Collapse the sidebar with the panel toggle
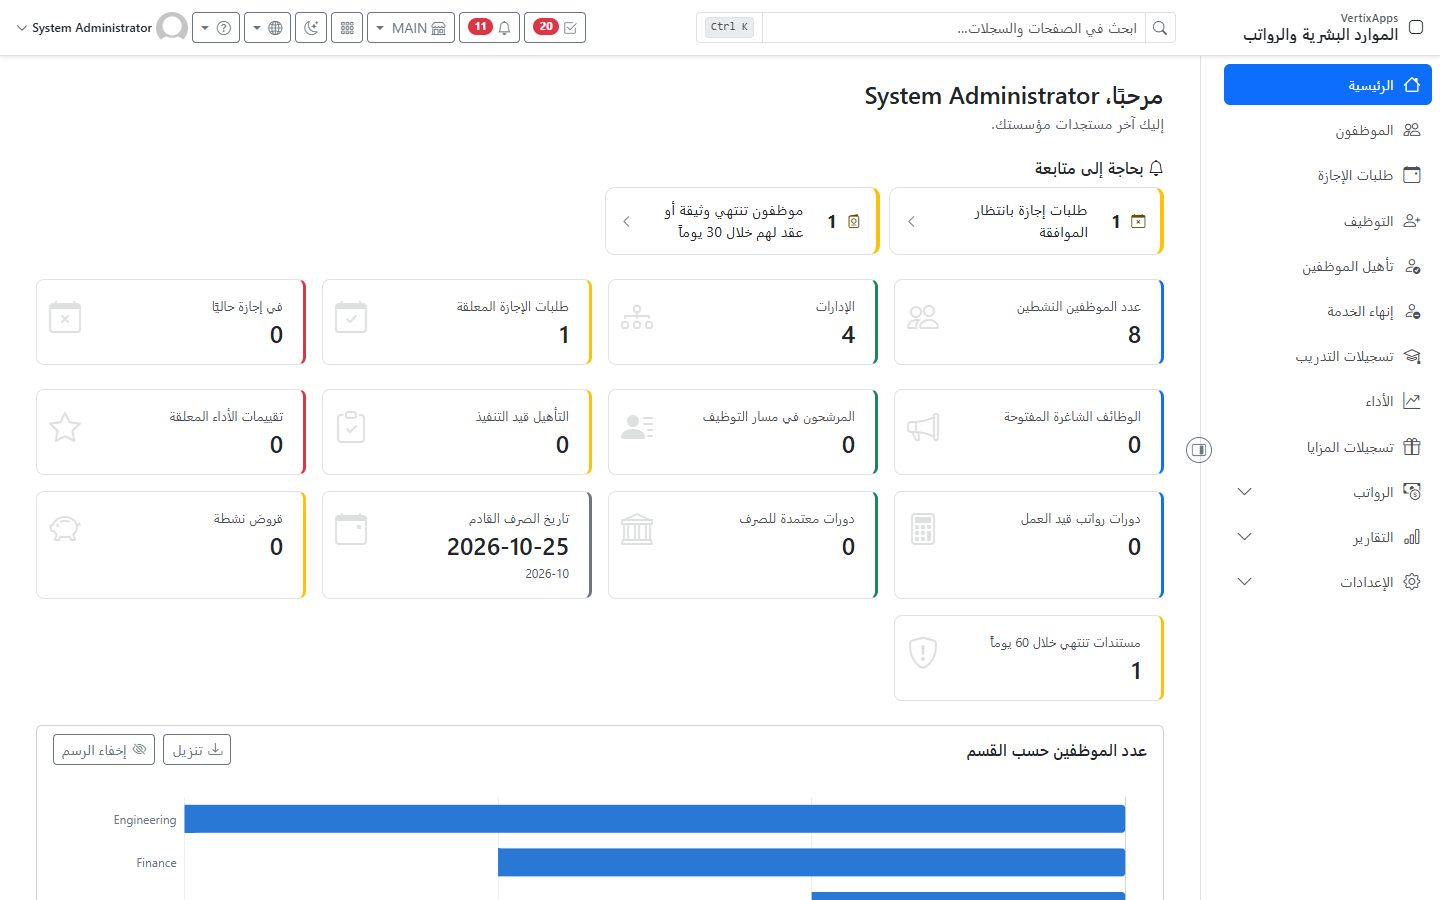This screenshot has height=900, width=1440. (1199, 450)
